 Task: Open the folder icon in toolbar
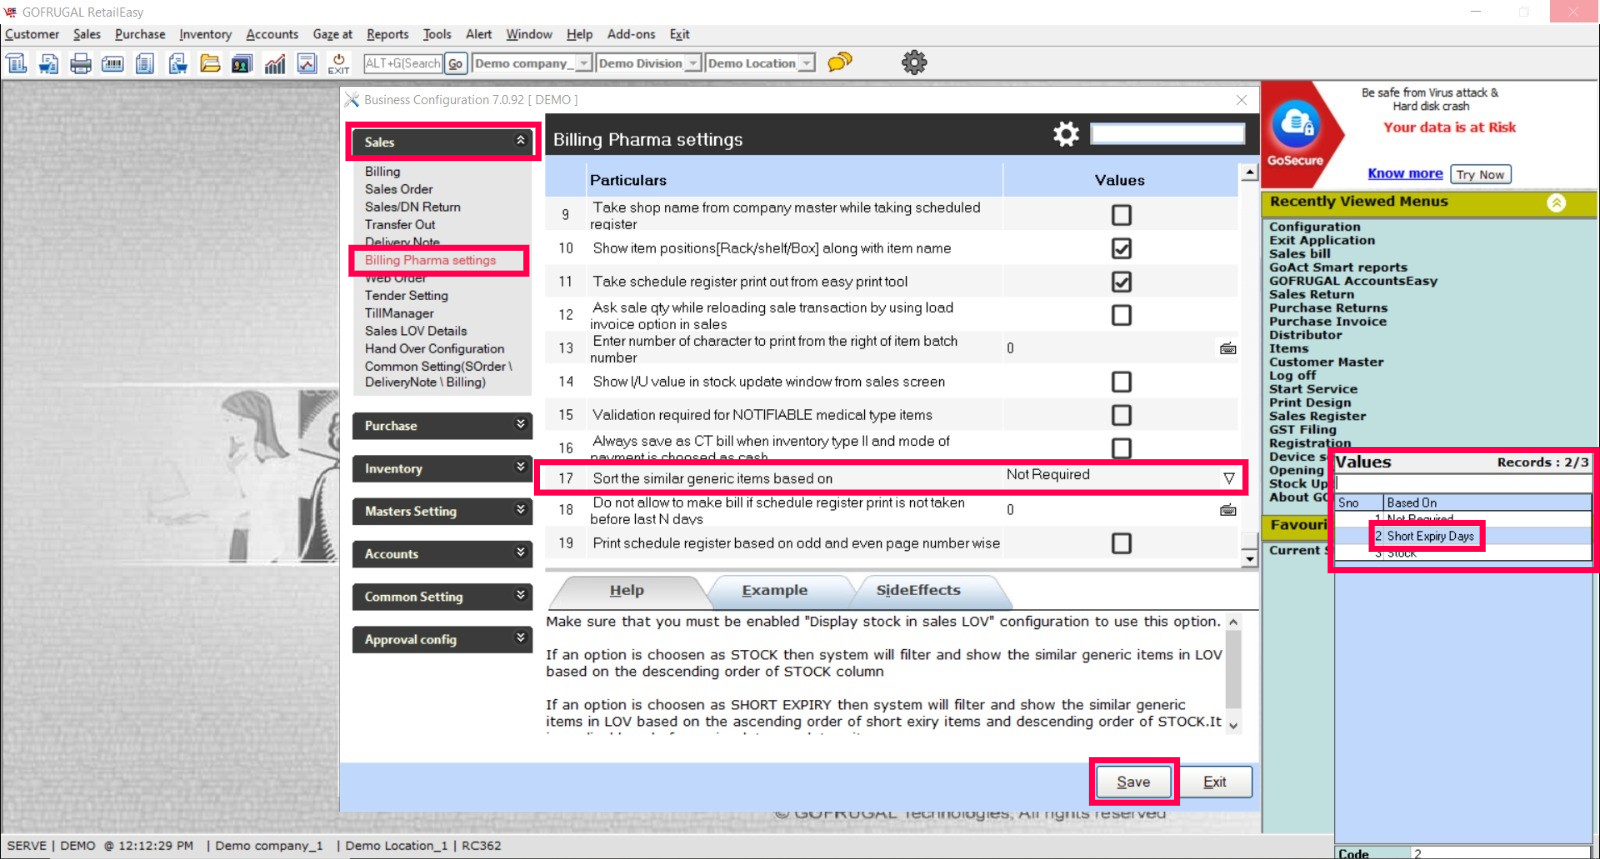coord(210,64)
